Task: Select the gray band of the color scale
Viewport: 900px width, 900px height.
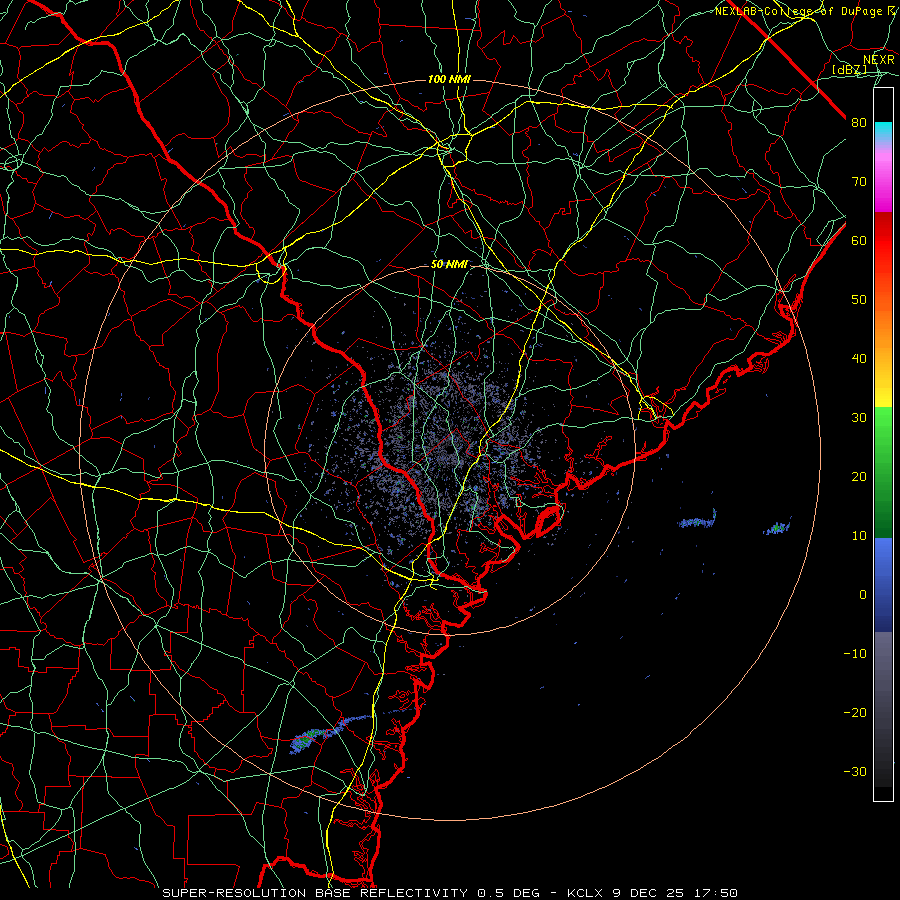Action: 883,709
